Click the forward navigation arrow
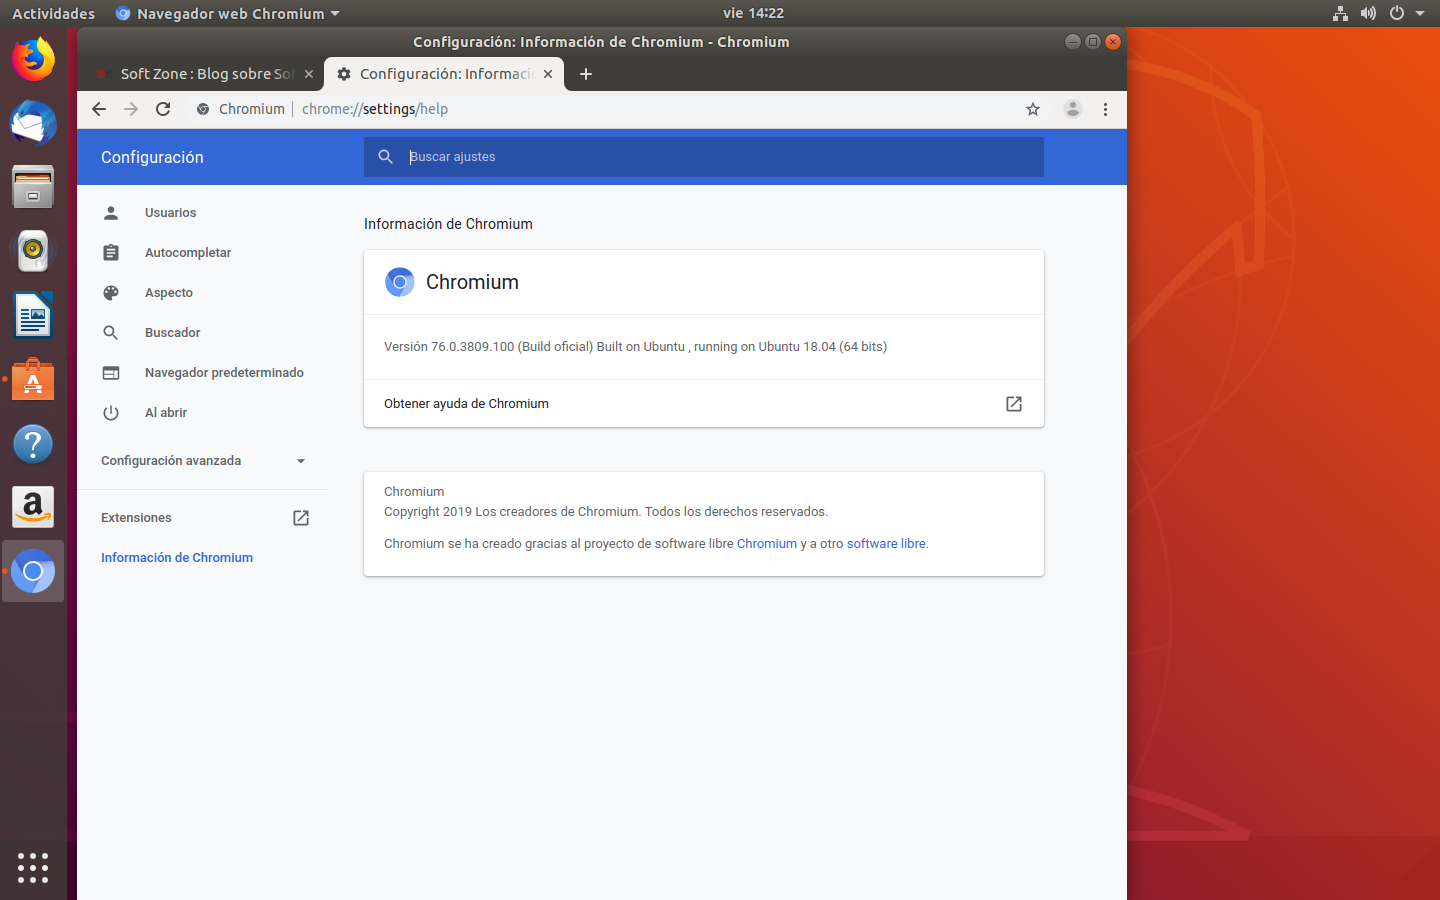The height and width of the screenshot is (900, 1440). (x=131, y=109)
